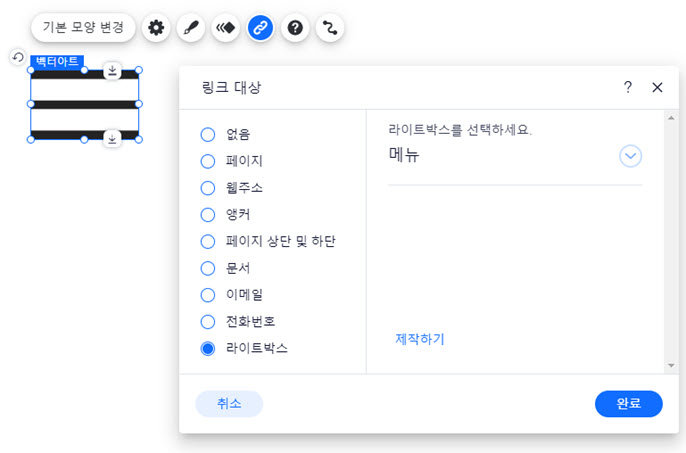The width and height of the screenshot is (686, 453).
Task: Open the help question mark in toolbar
Action: (x=295, y=28)
